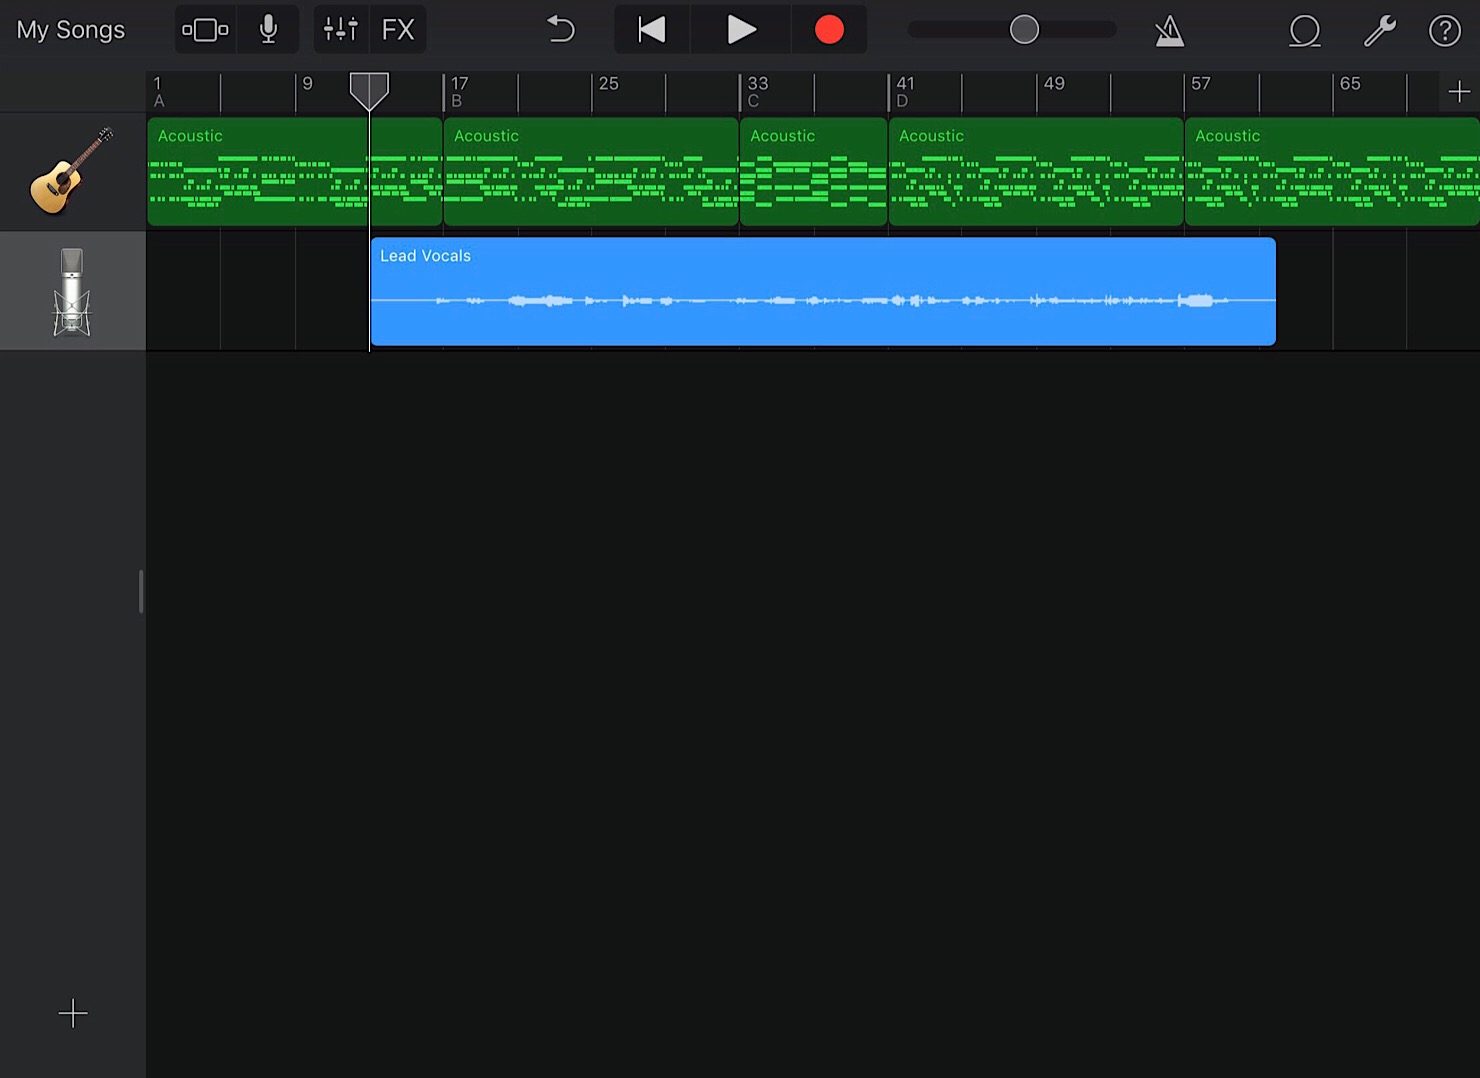Click the playhead handle in ruler
The image size is (1480, 1078).
[369, 91]
